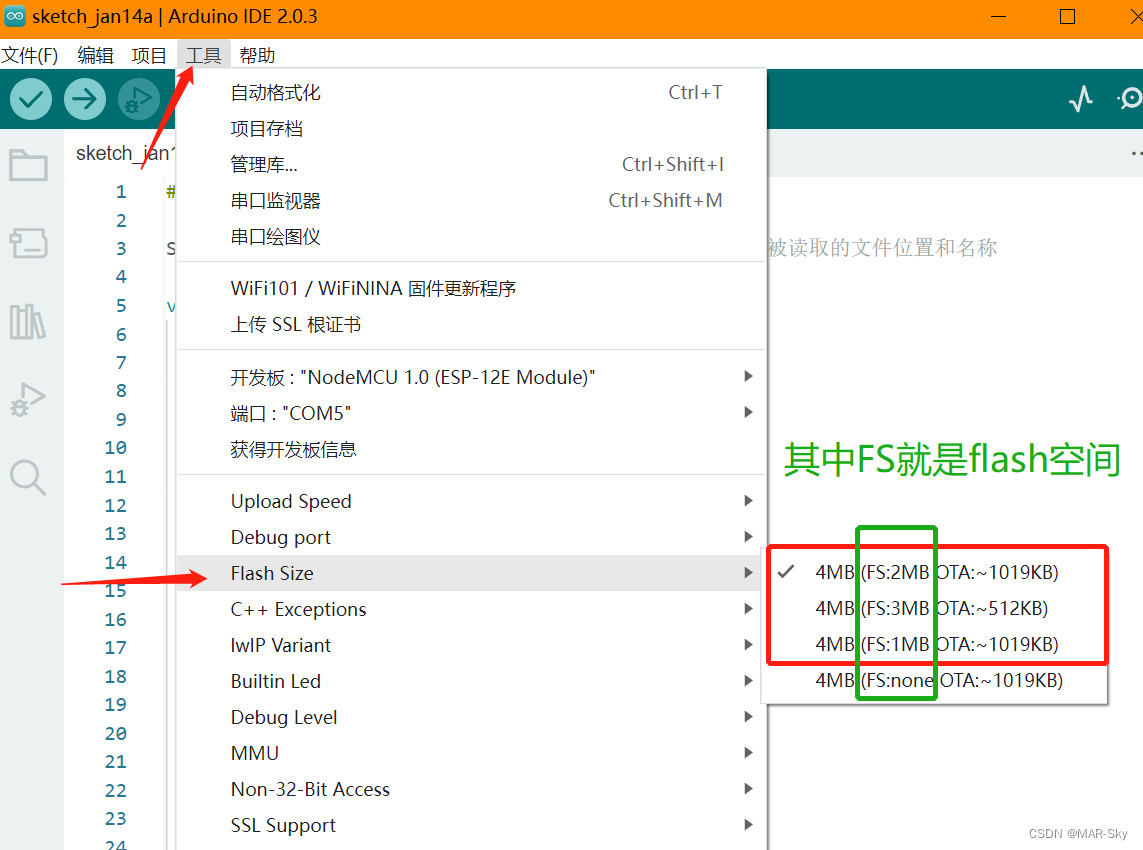This screenshot has height=850, width=1143.
Task: Click the Upload arrow button
Action: tap(85, 99)
